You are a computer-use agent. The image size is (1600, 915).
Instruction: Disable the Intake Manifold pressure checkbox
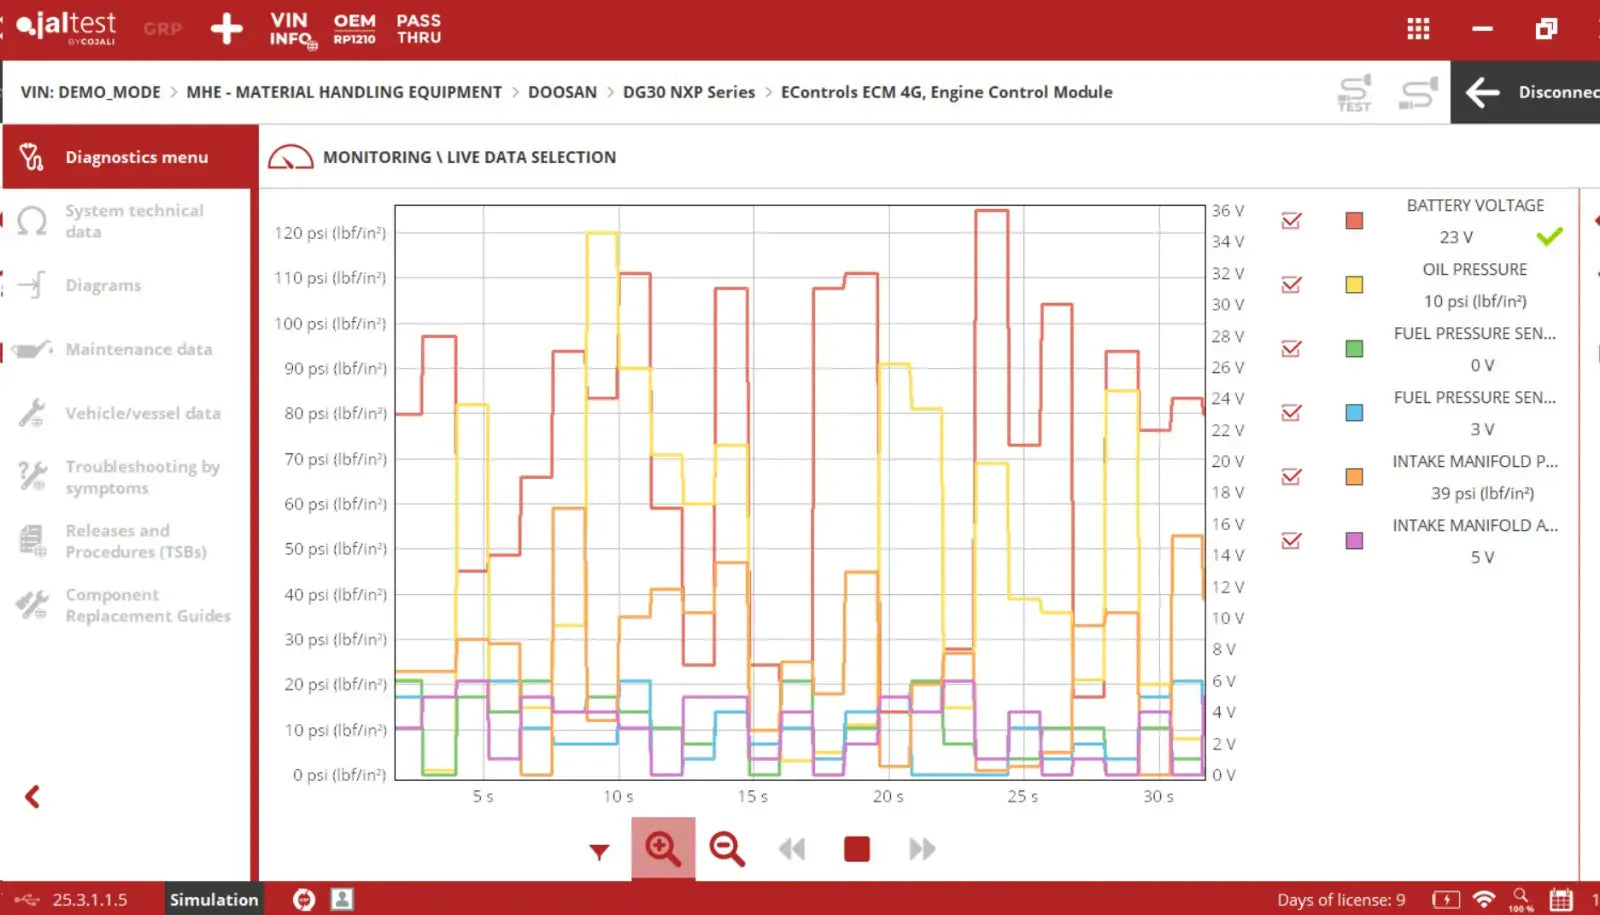[x=1291, y=477]
